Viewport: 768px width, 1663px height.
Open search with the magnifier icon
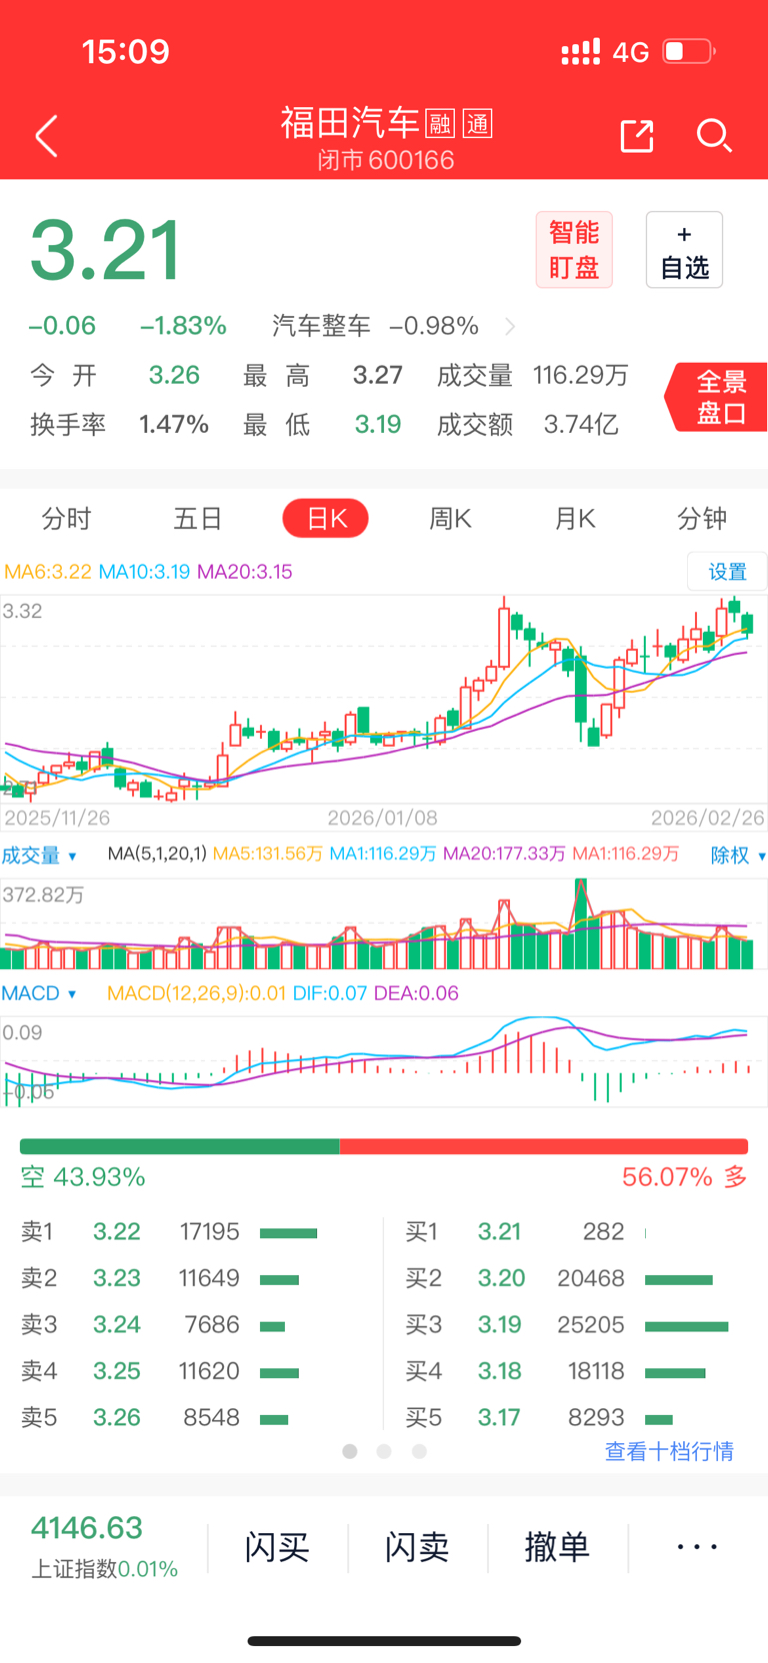[x=714, y=136]
